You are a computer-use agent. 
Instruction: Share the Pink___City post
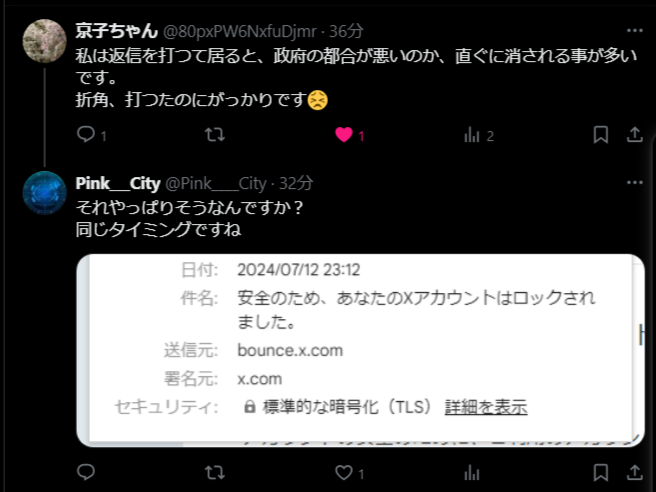click(x=634, y=472)
